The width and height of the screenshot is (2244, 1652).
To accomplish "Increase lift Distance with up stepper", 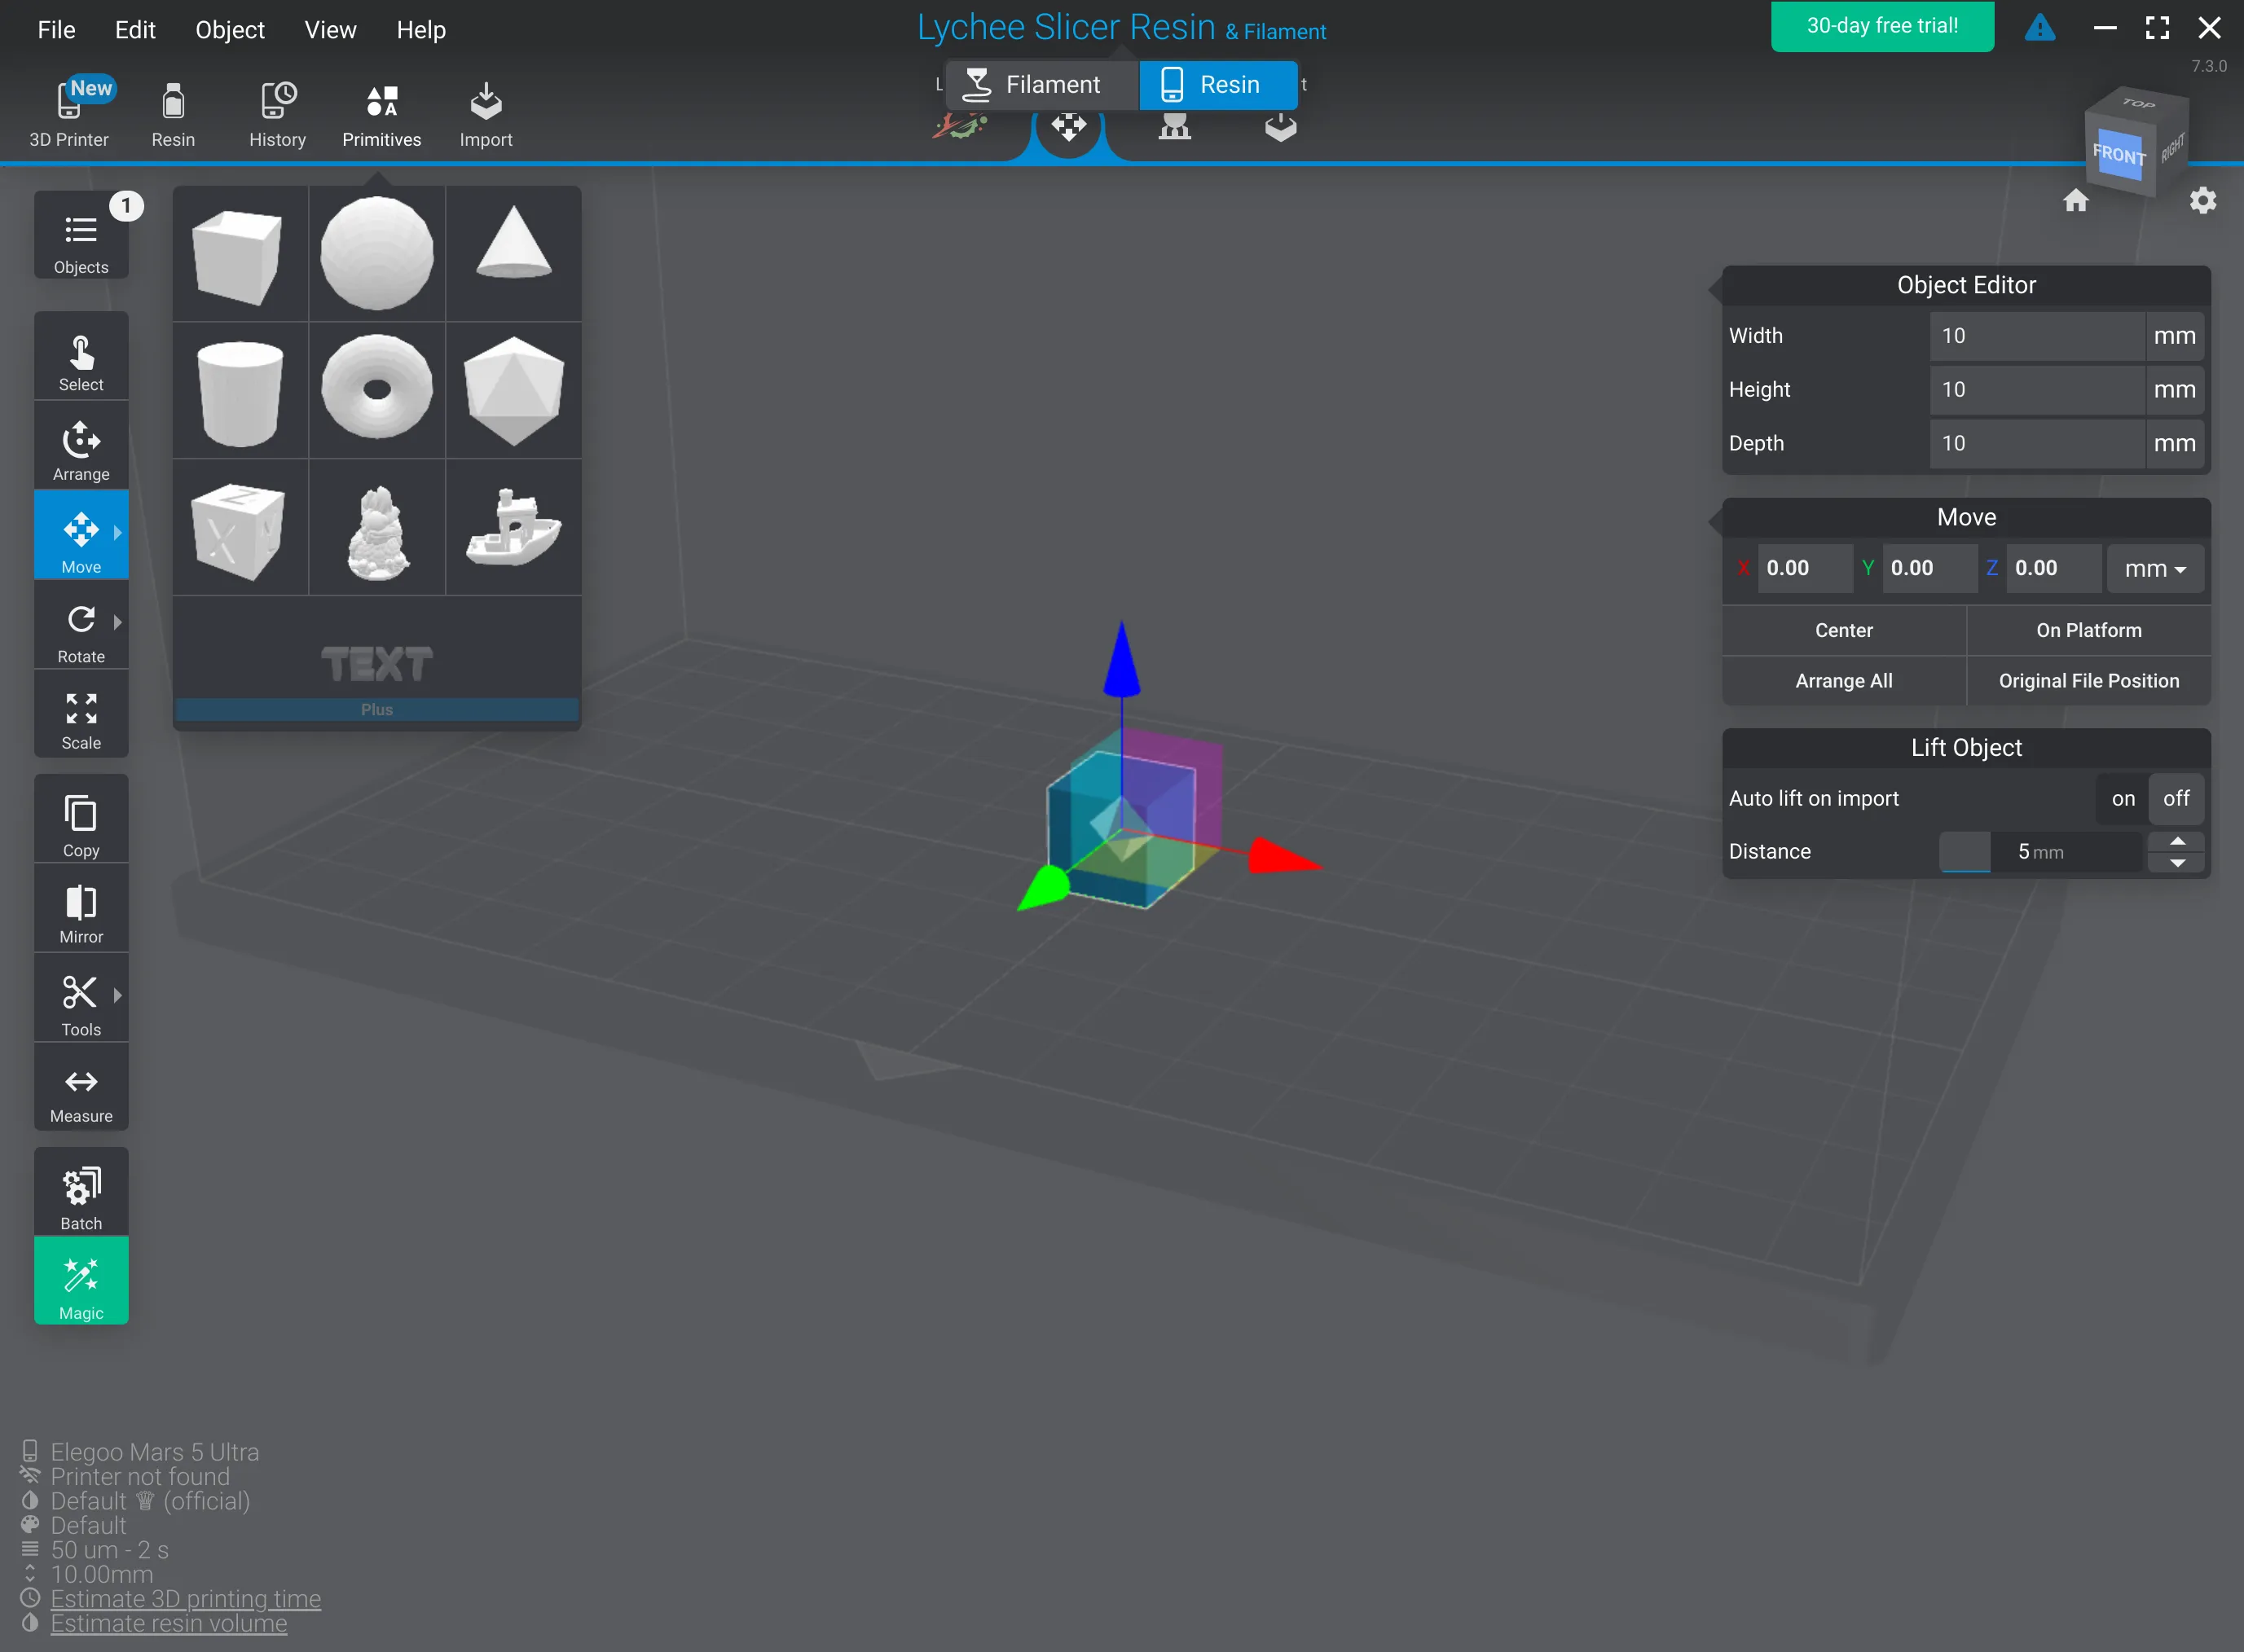I will pos(2177,841).
